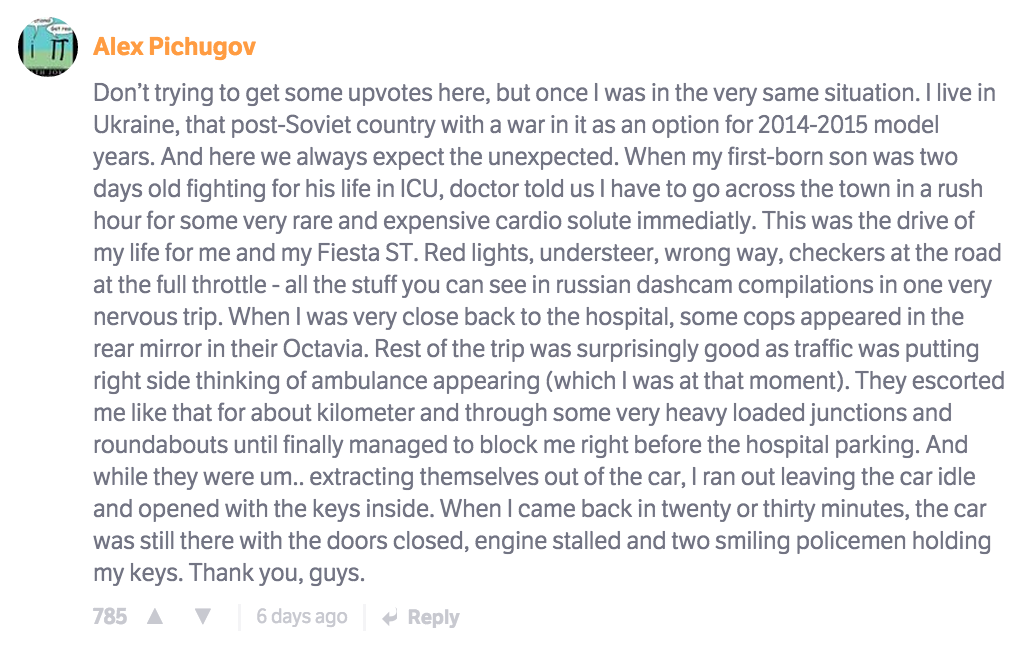Click the 785 vote count
Screen dimensions: 1027x645
[x=110, y=617]
